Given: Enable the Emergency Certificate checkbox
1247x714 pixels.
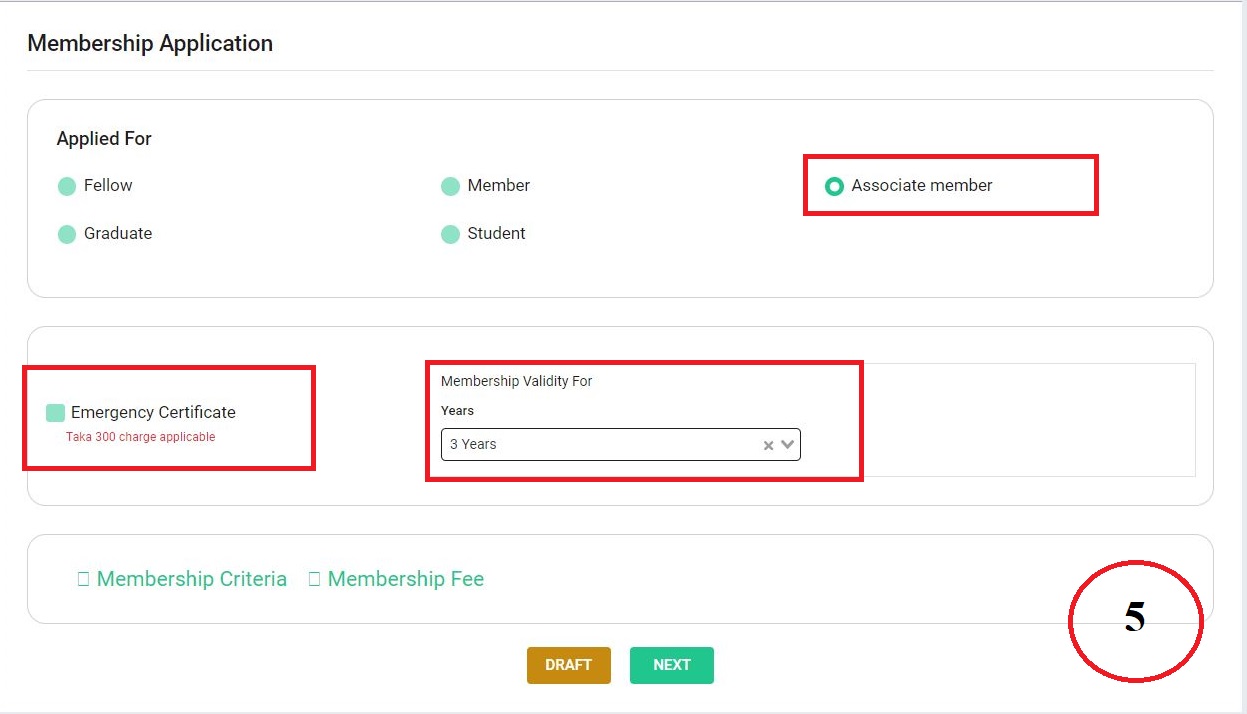Looking at the screenshot, I should 56,413.
